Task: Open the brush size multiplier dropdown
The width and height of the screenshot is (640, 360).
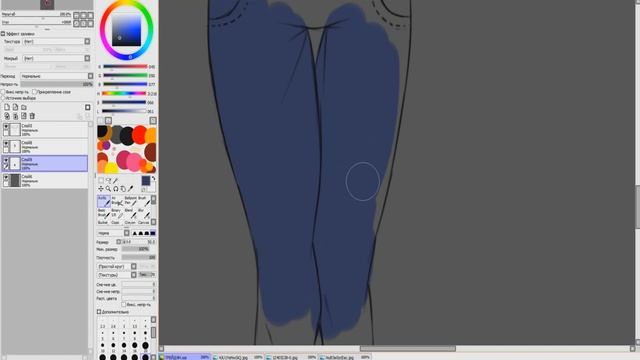Action: click(x=118, y=242)
